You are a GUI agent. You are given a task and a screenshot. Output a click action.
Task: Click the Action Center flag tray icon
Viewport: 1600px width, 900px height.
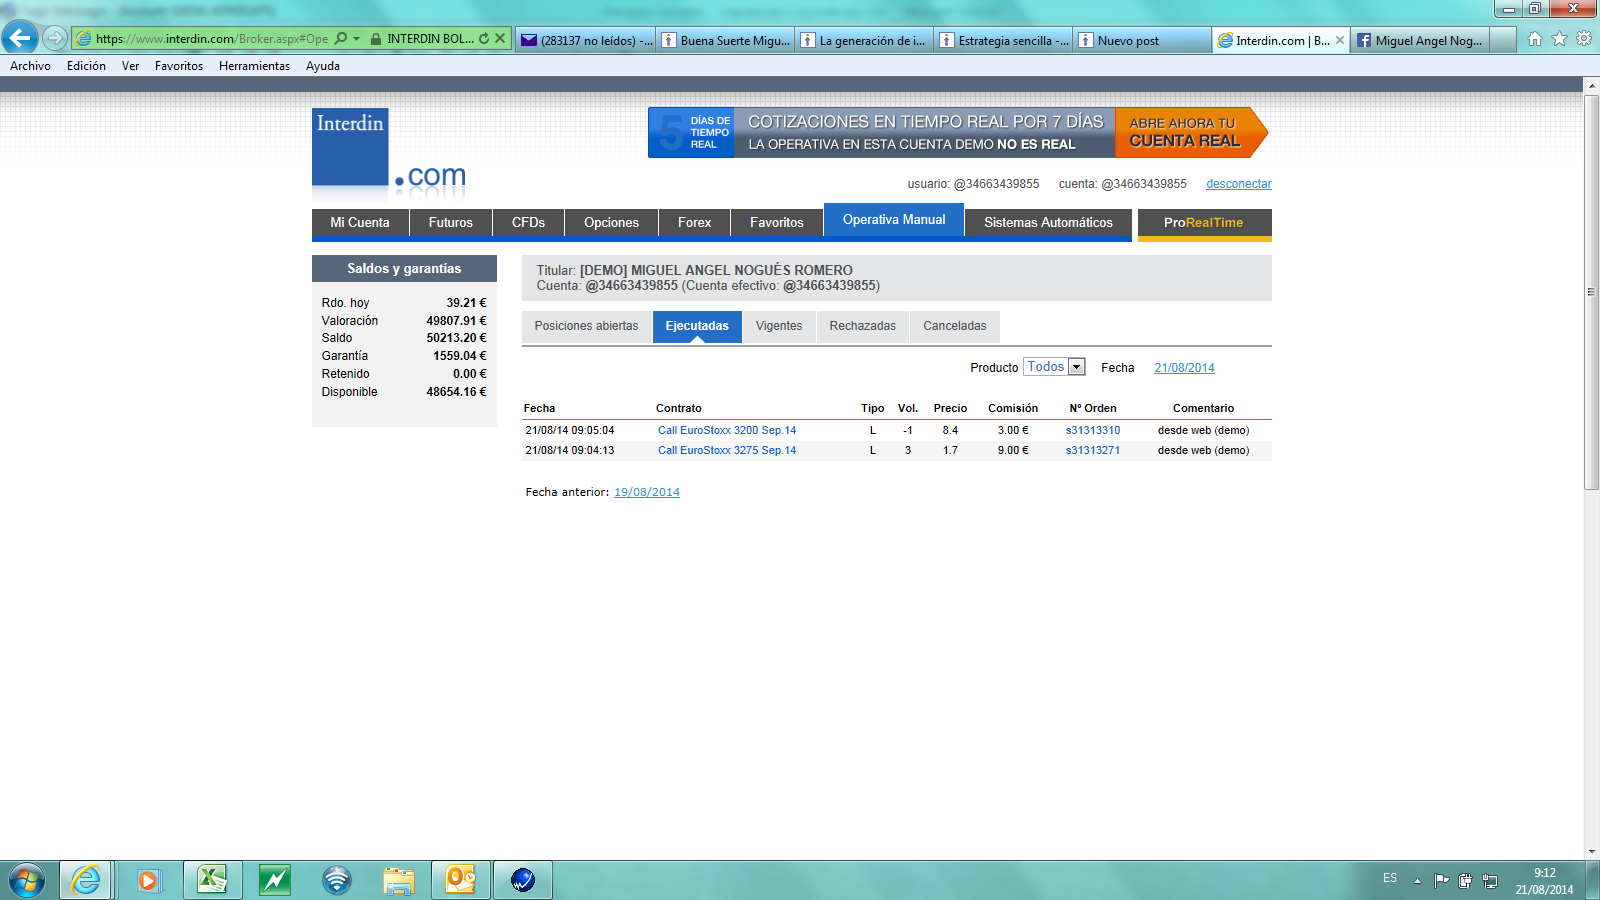click(1441, 880)
